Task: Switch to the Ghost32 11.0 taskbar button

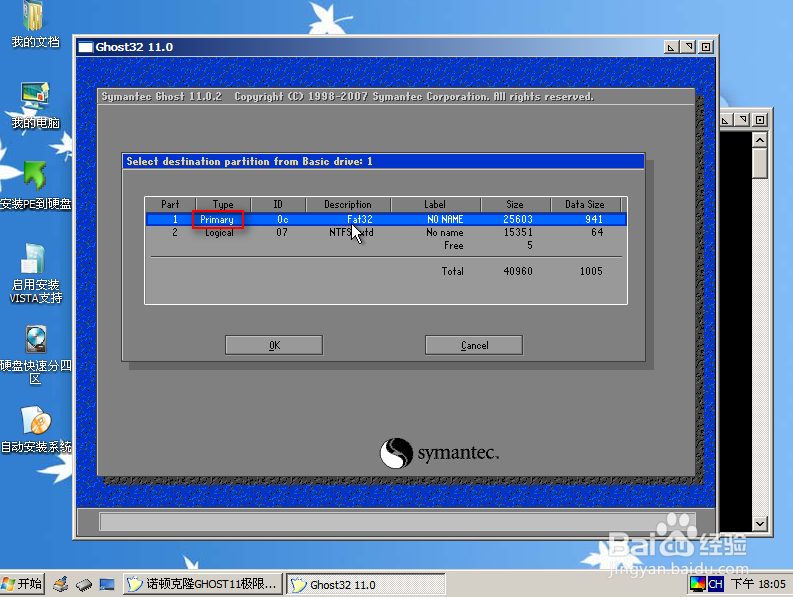Action: point(366,584)
